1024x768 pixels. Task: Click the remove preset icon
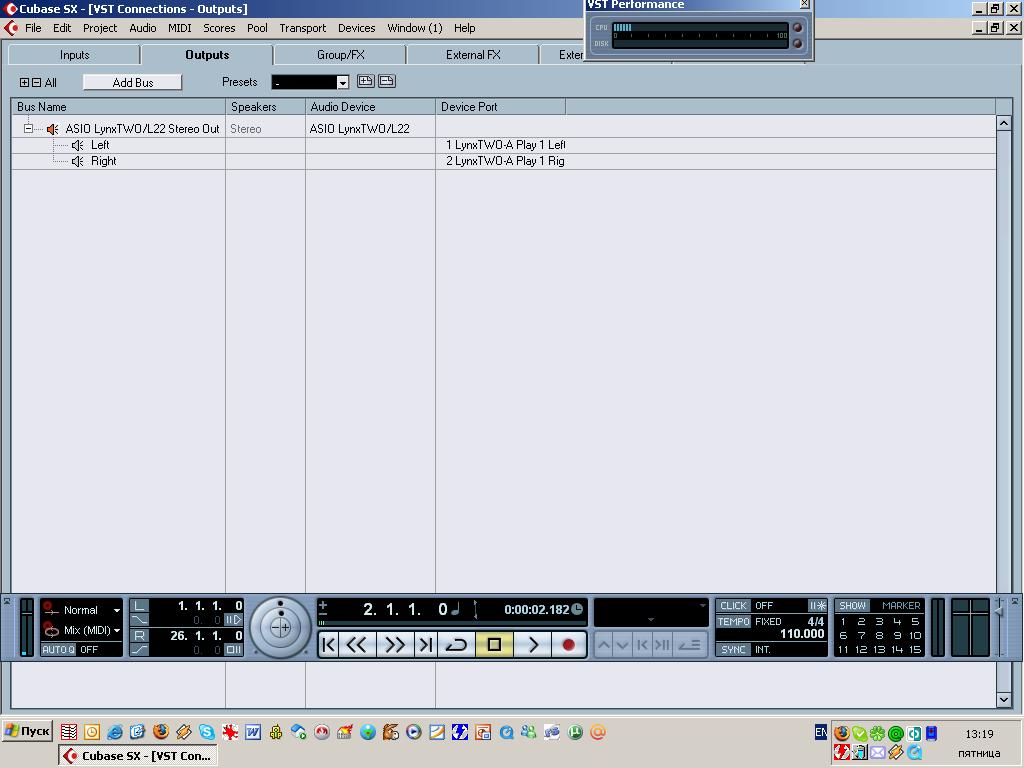click(387, 82)
